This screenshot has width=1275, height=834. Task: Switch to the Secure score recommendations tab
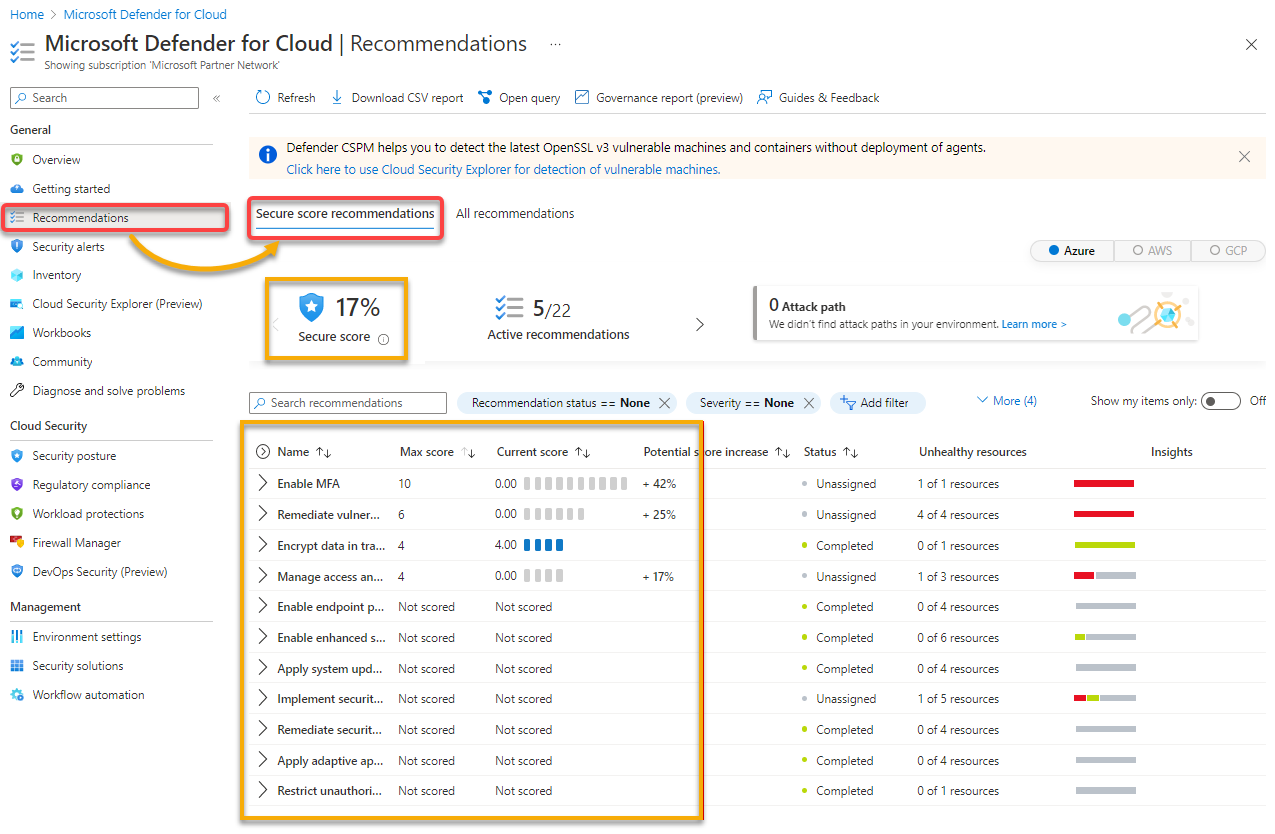coord(345,214)
